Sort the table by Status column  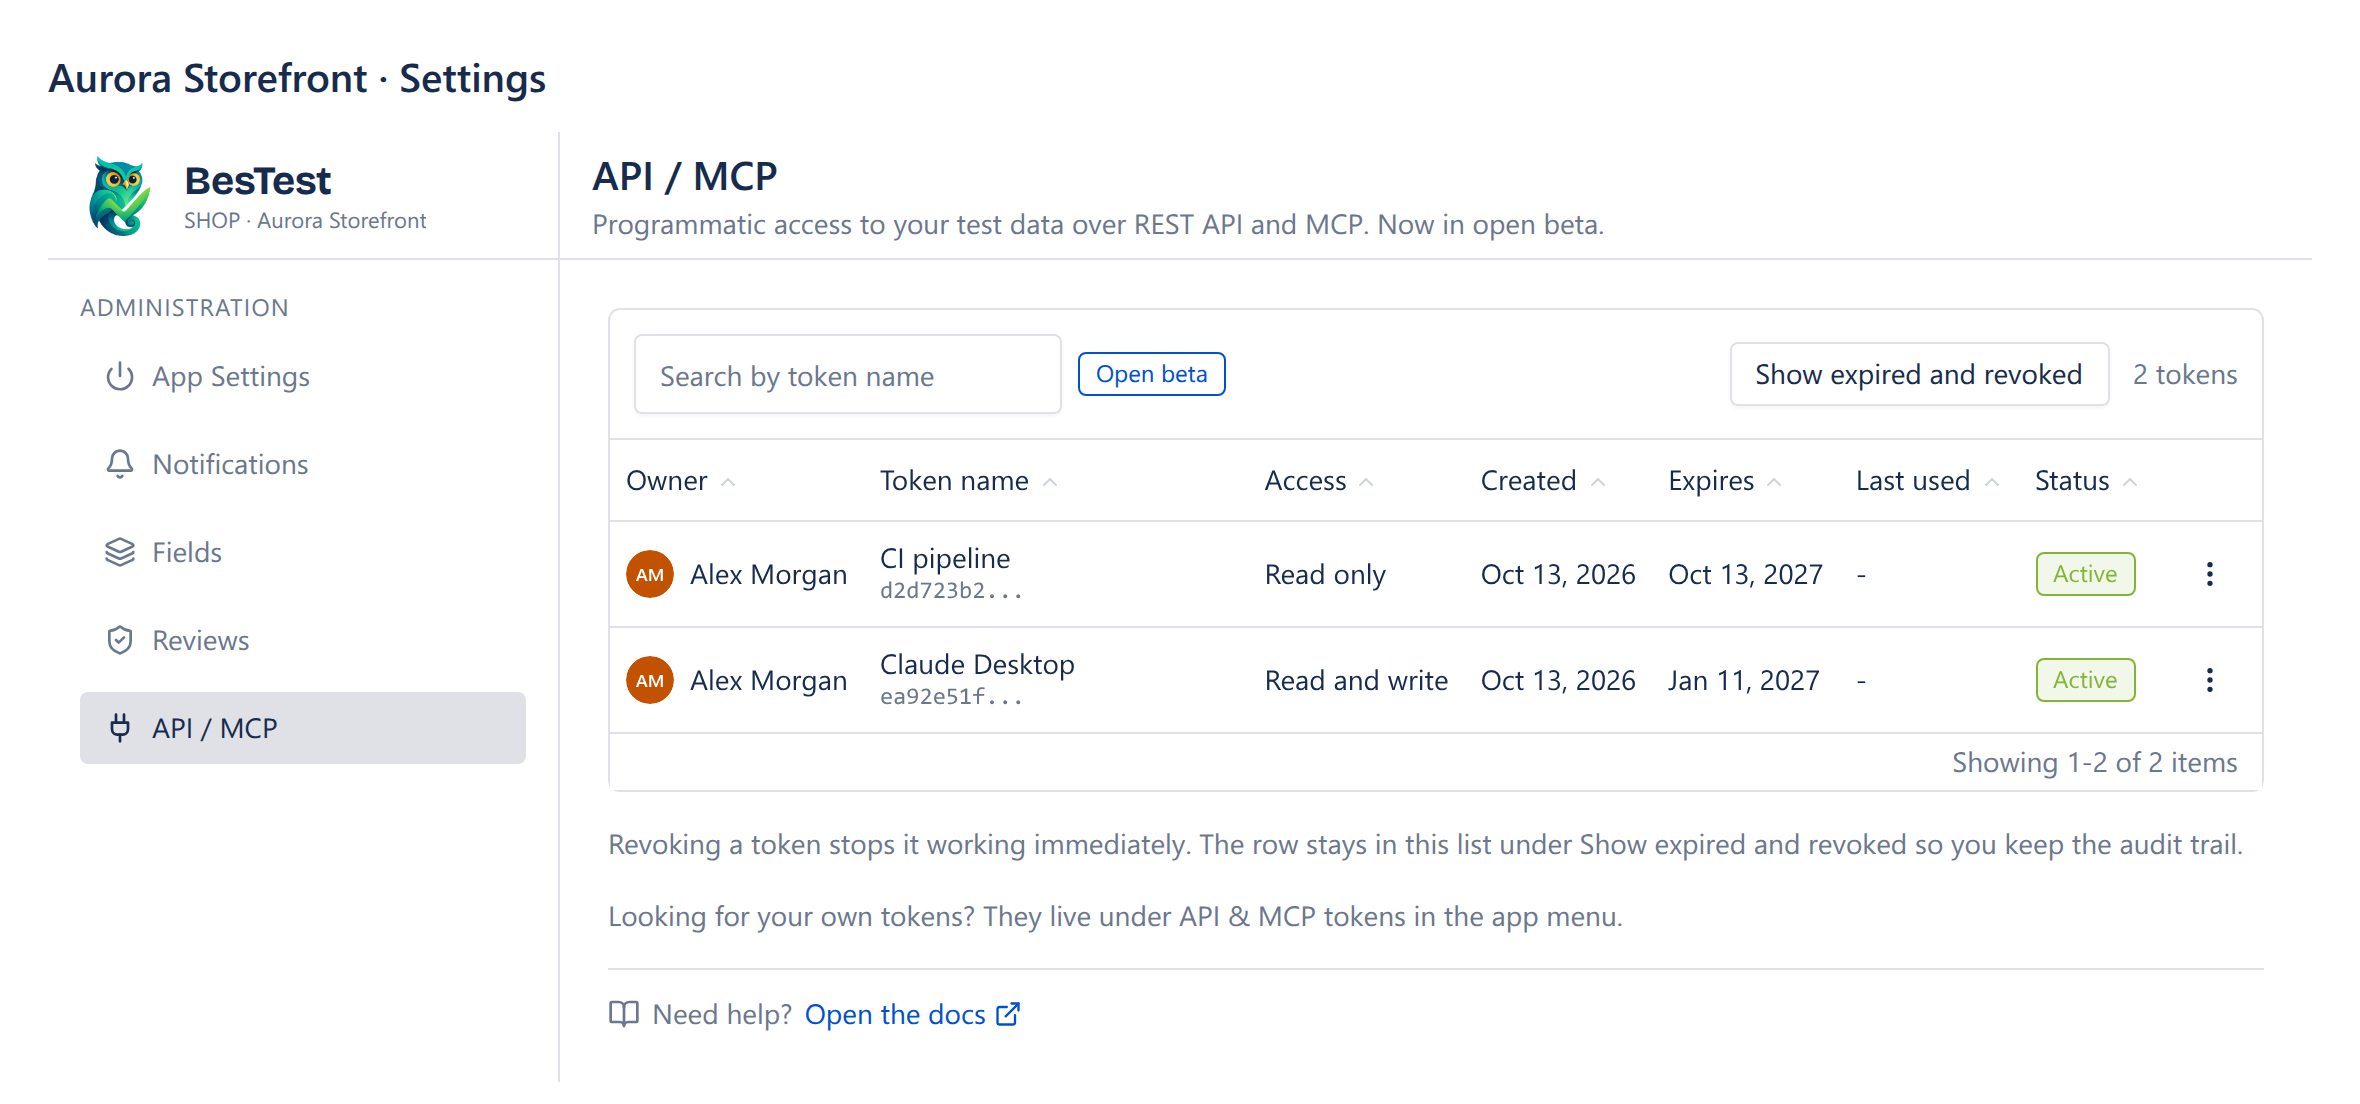[2086, 481]
